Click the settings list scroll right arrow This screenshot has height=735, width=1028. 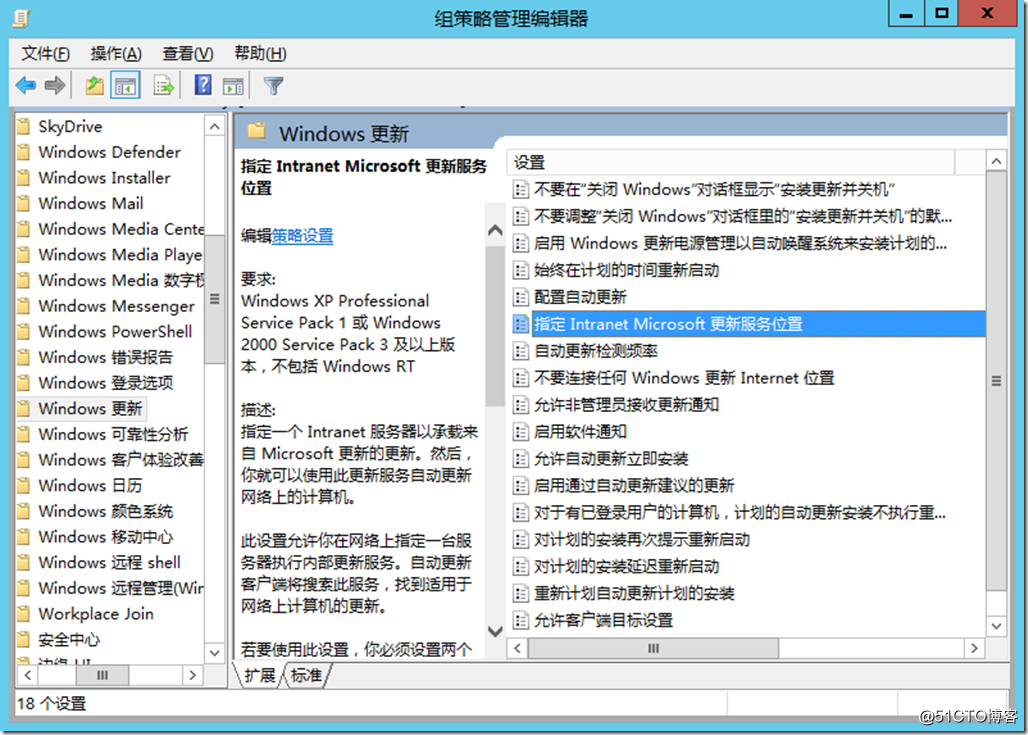coord(974,648)
